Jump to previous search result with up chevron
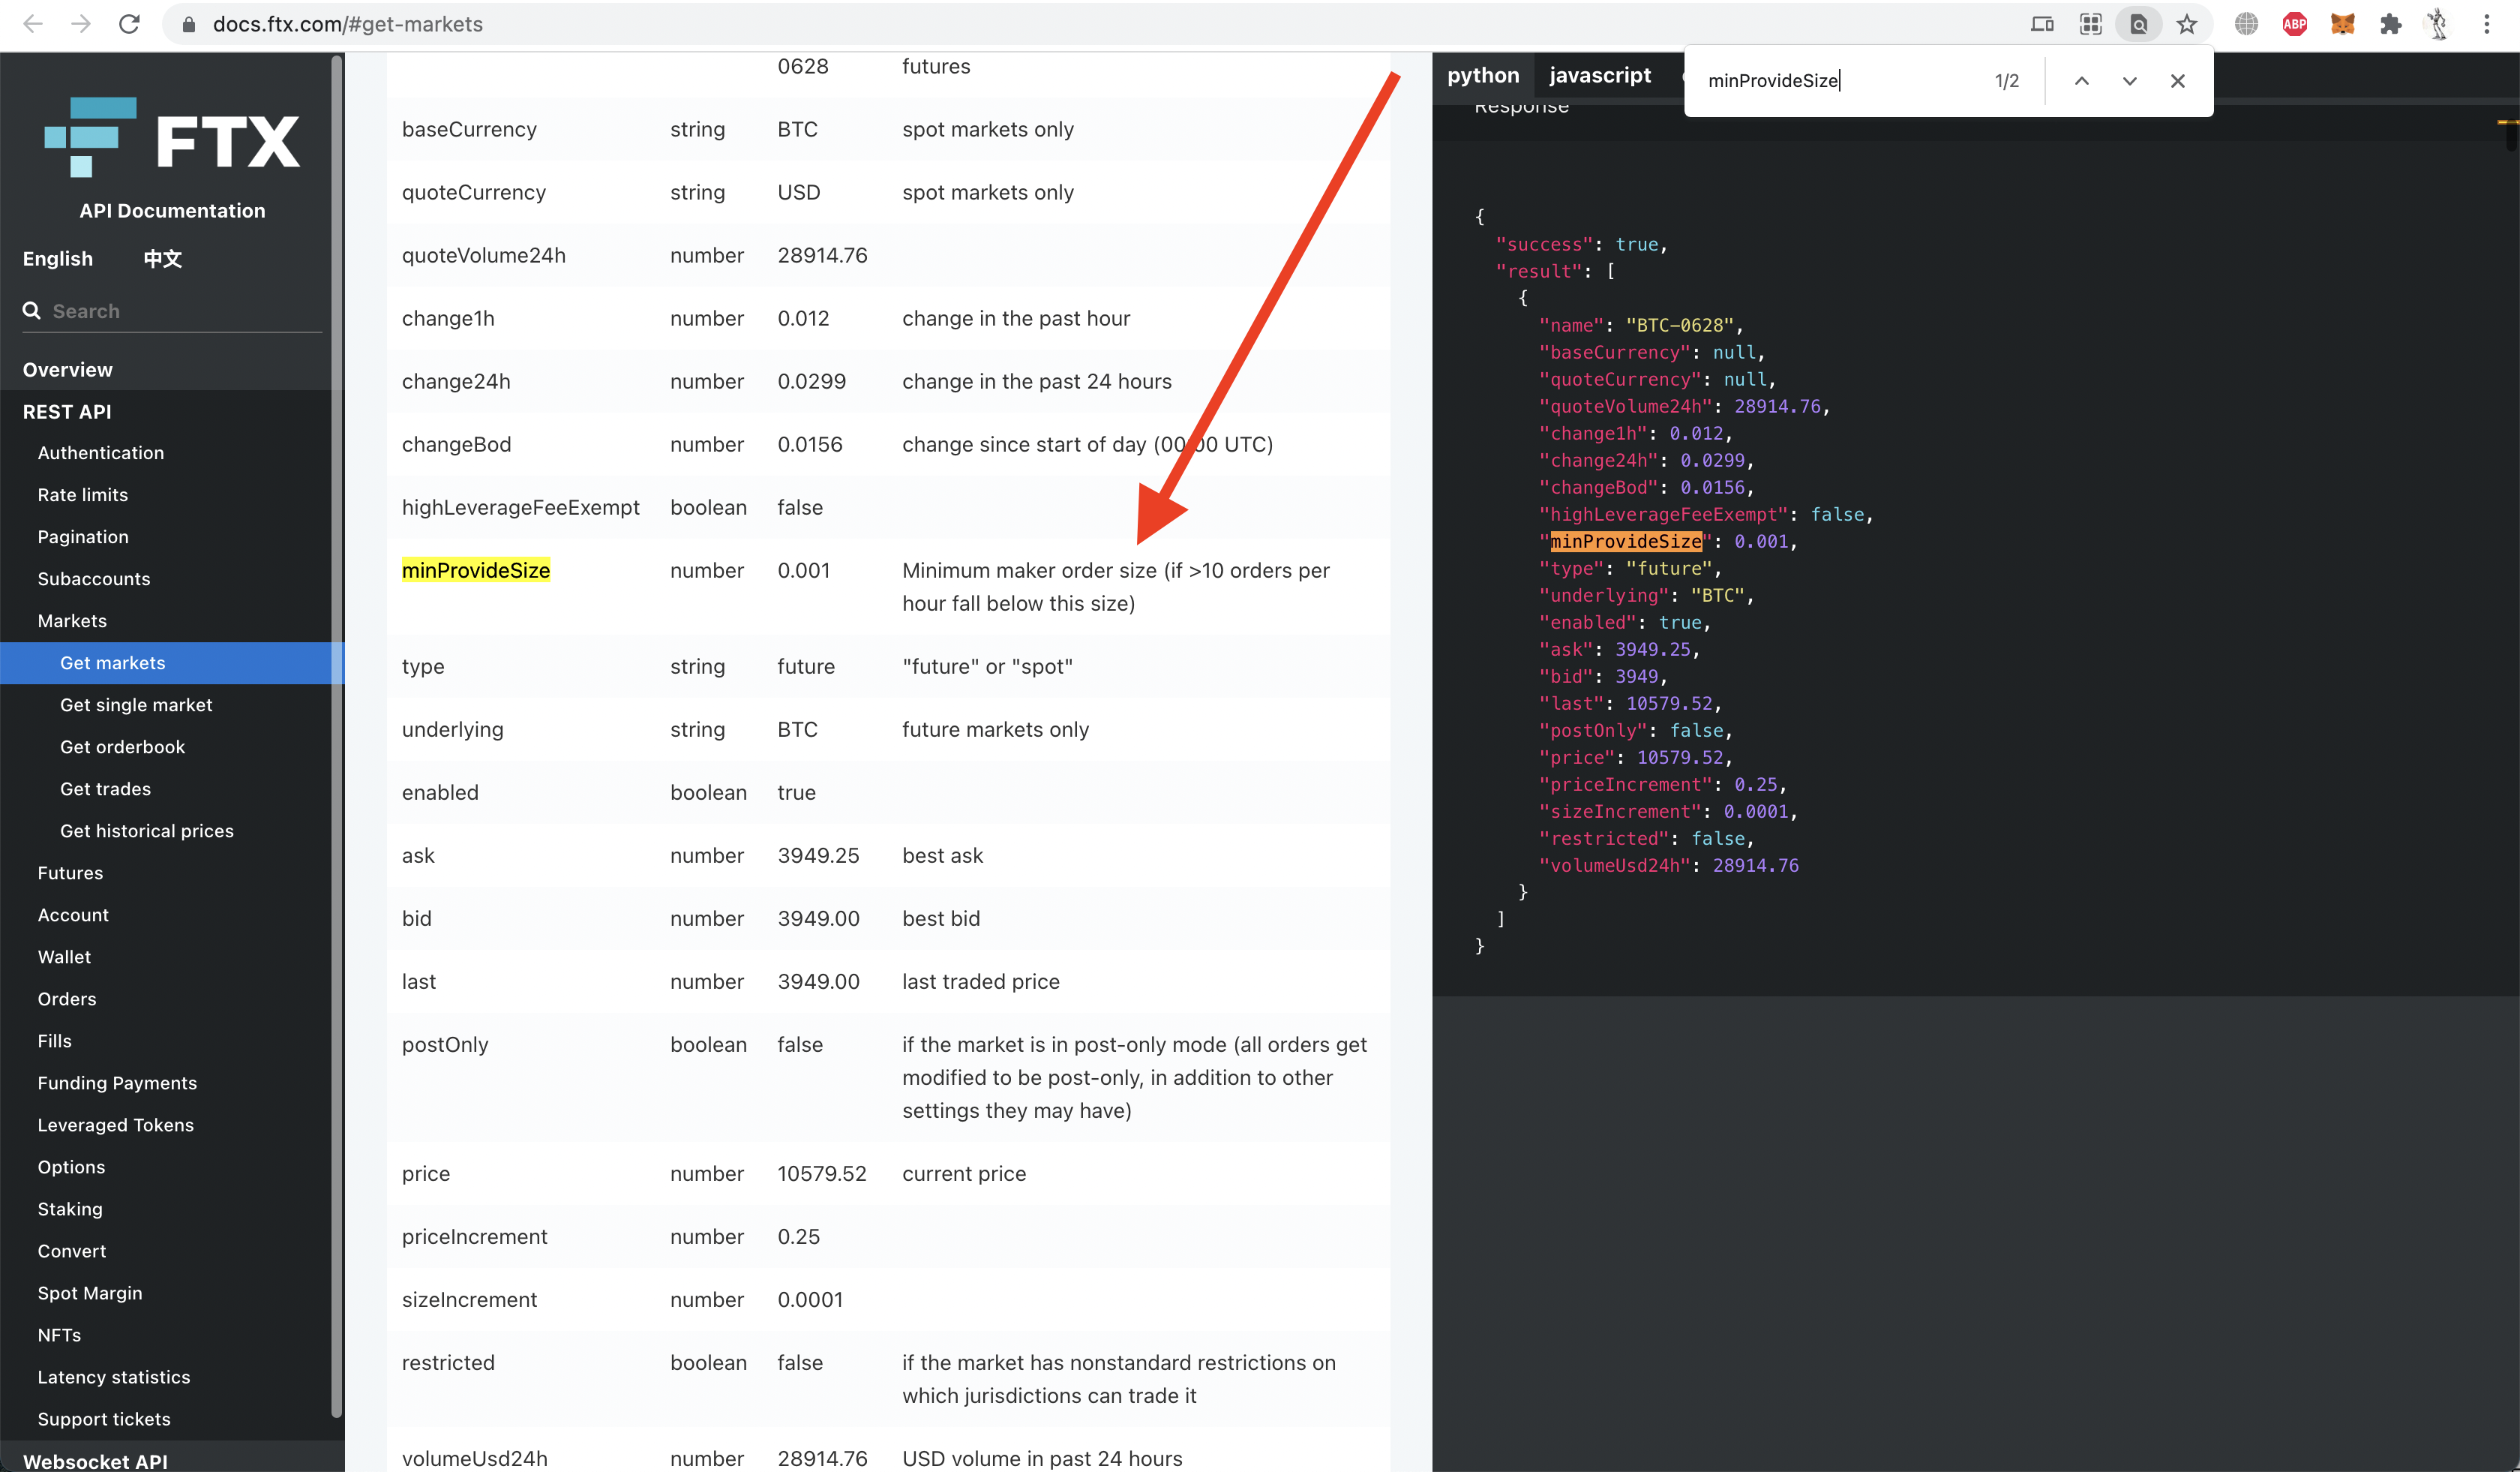The height and width of the screenshot is (1472, 2520). coord(2081,81)
